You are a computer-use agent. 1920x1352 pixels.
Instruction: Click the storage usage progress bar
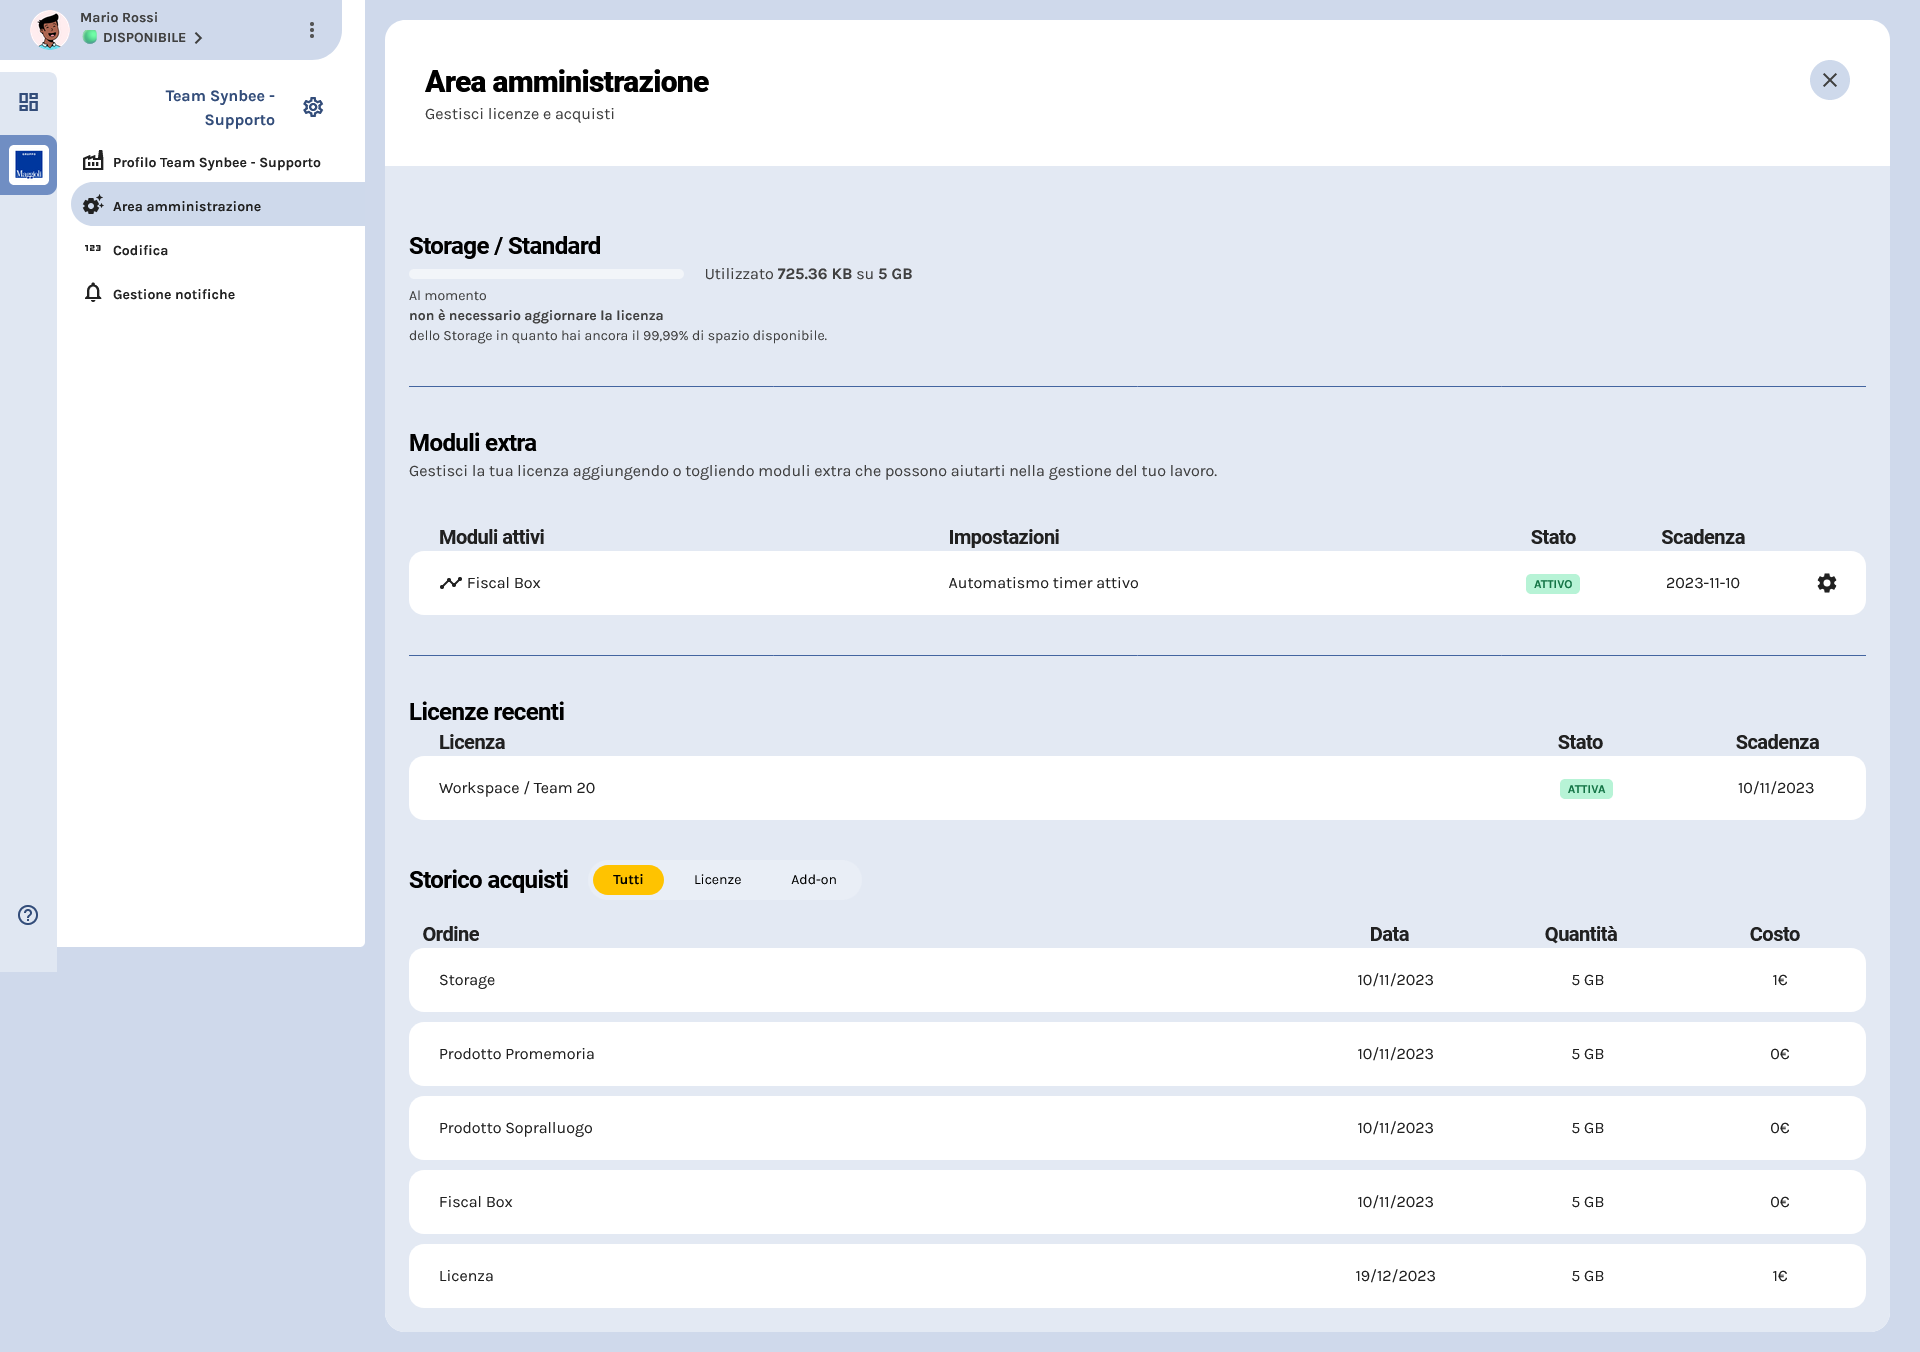[546, 274]
